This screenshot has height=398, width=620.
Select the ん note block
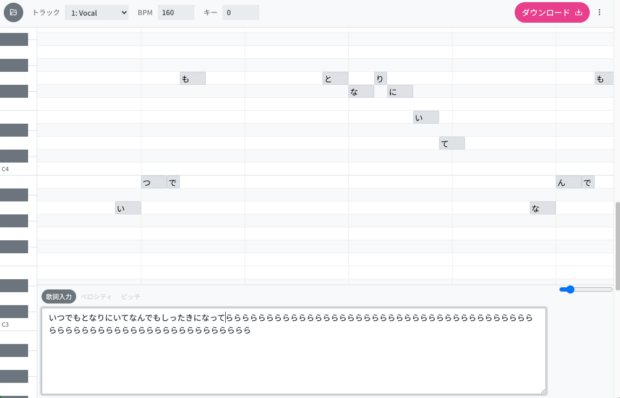[569, 182]
